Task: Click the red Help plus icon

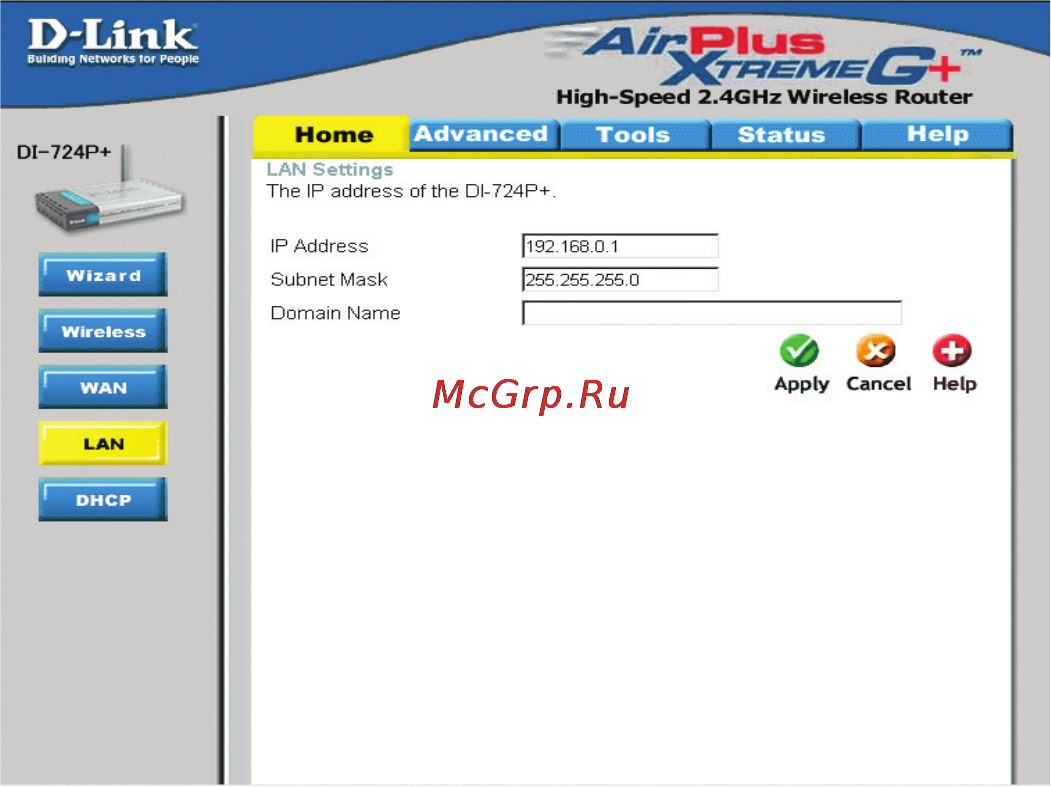Action: 952,350
